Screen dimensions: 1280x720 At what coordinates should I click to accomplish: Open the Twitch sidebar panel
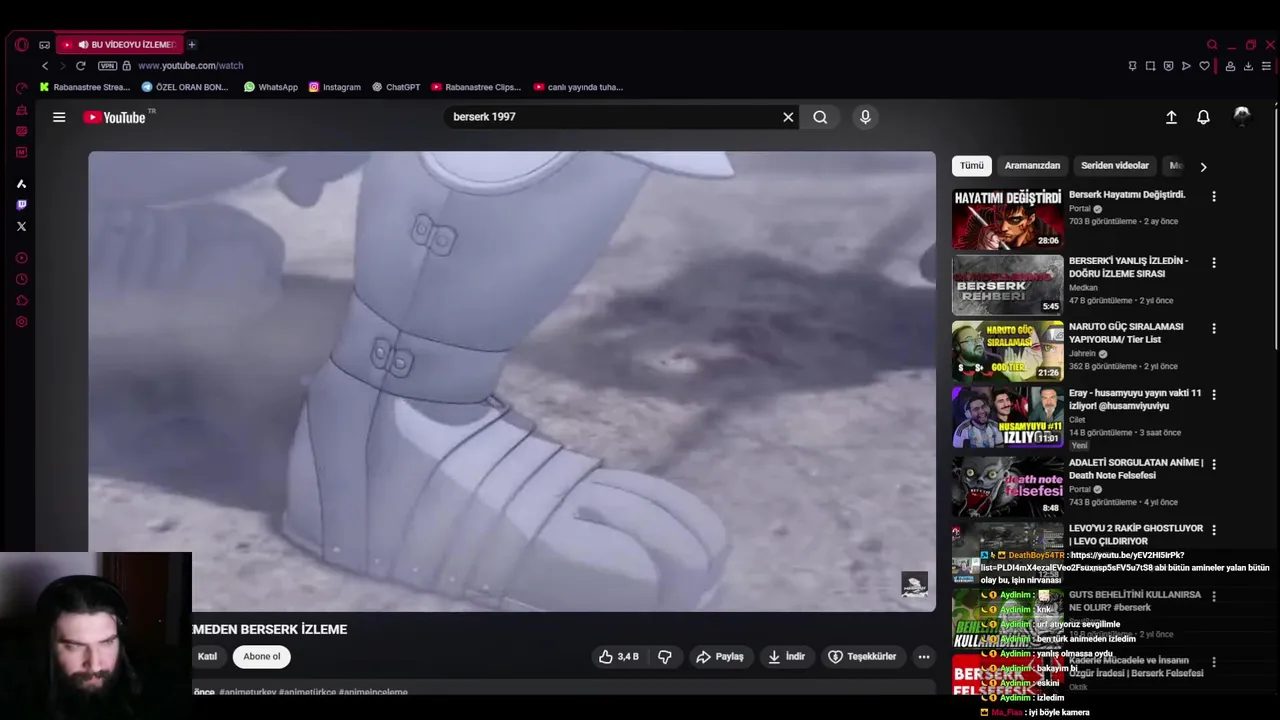tap(21, 205)
